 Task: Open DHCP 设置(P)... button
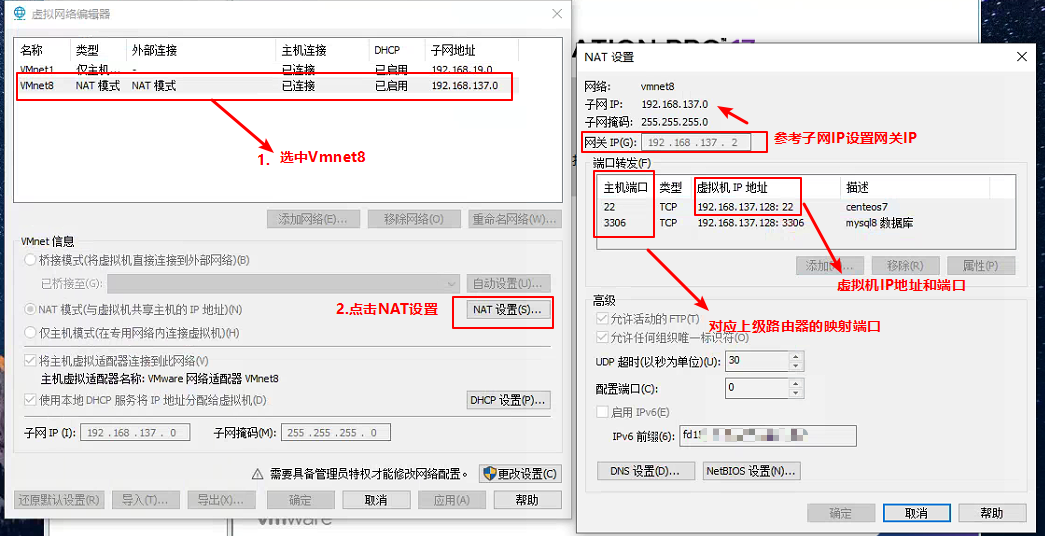click(x=509, y=401)
